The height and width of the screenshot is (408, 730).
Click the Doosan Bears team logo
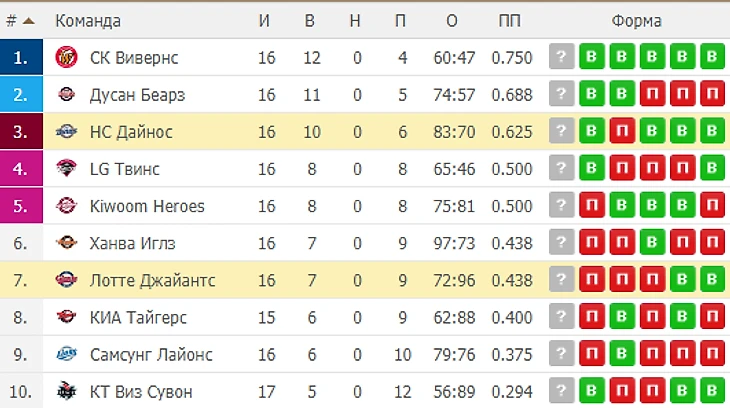tap(66, 95)
